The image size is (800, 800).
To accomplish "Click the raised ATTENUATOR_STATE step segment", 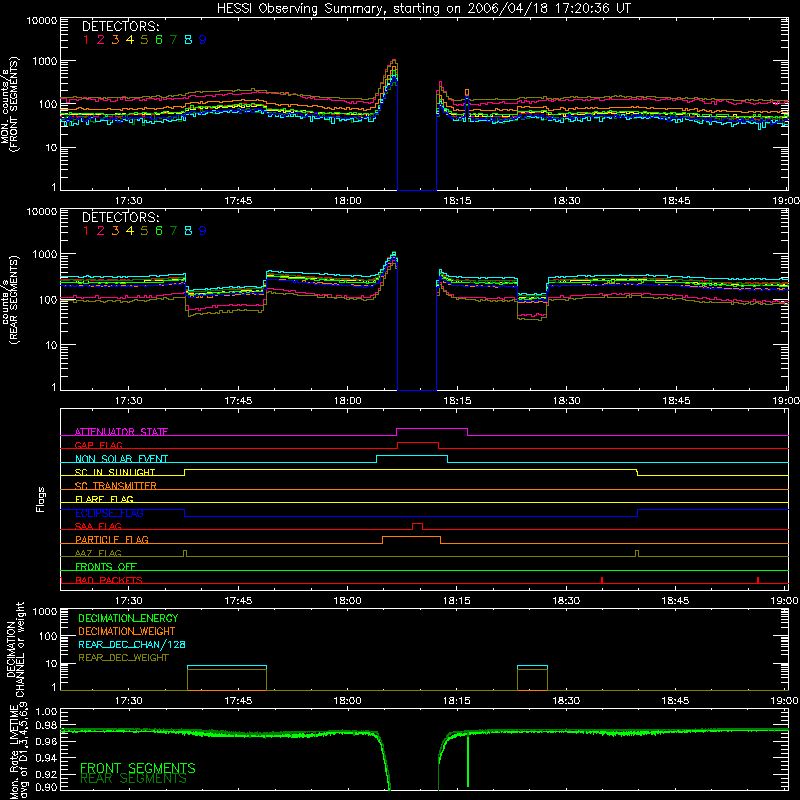I will click(x=432, y=429).
